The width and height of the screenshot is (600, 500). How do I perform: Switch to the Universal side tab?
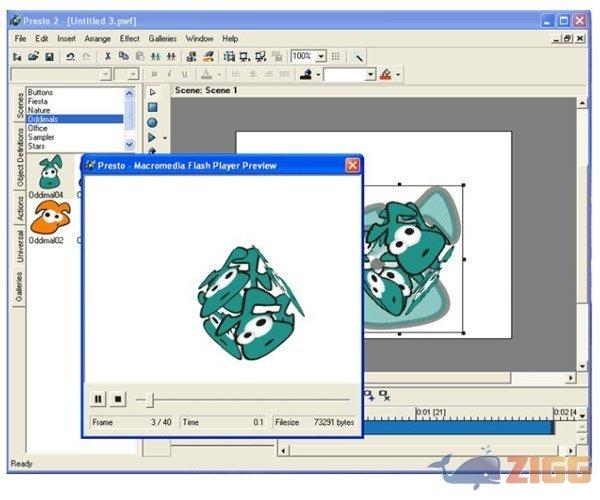(20, 246)
